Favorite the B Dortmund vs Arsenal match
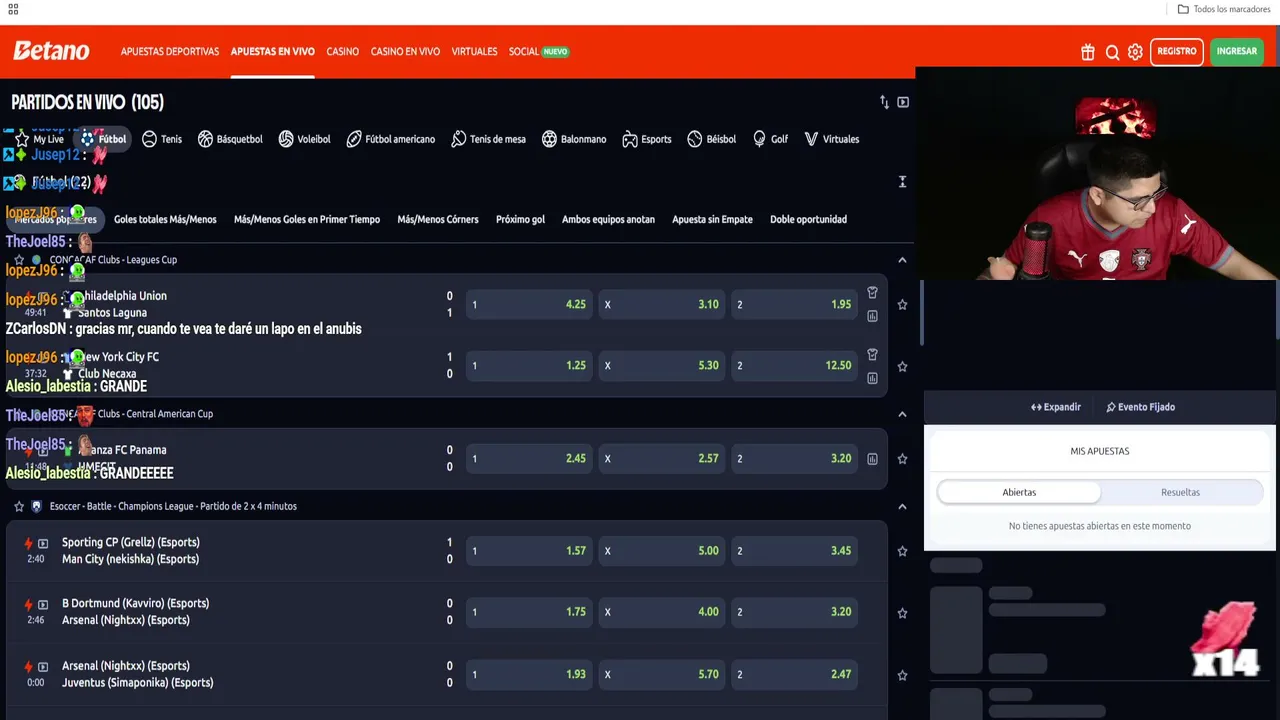This screenshot has width=1280, height=720. click(902, 613)
